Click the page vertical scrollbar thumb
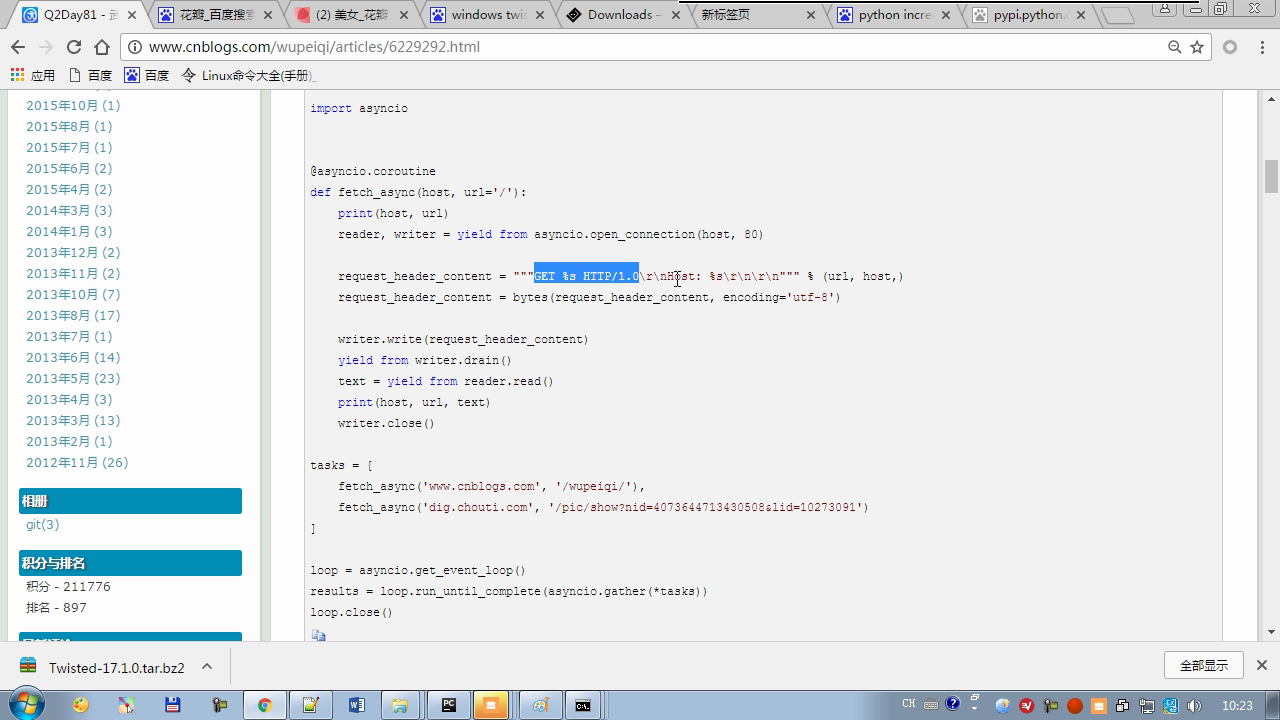 (x=1271, y=176)
